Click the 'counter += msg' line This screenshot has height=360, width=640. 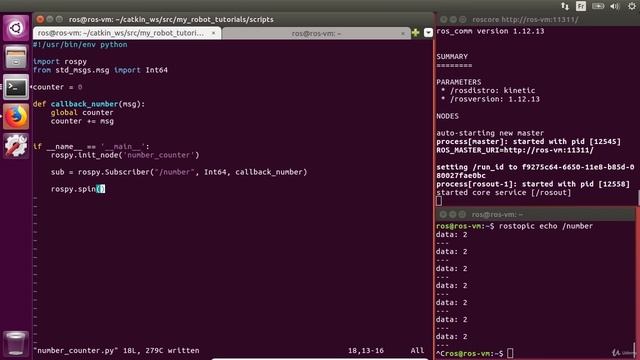[x=82, y=121]
